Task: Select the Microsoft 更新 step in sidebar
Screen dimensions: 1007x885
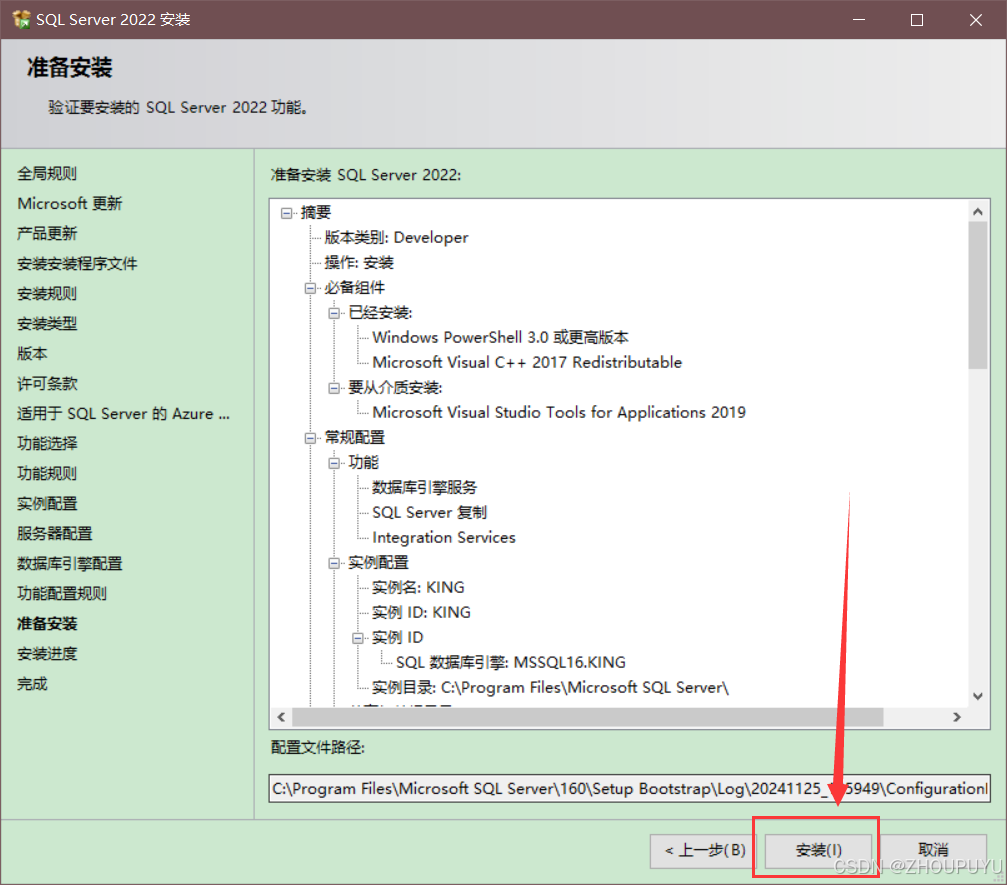Action: (x=69, y=204)
